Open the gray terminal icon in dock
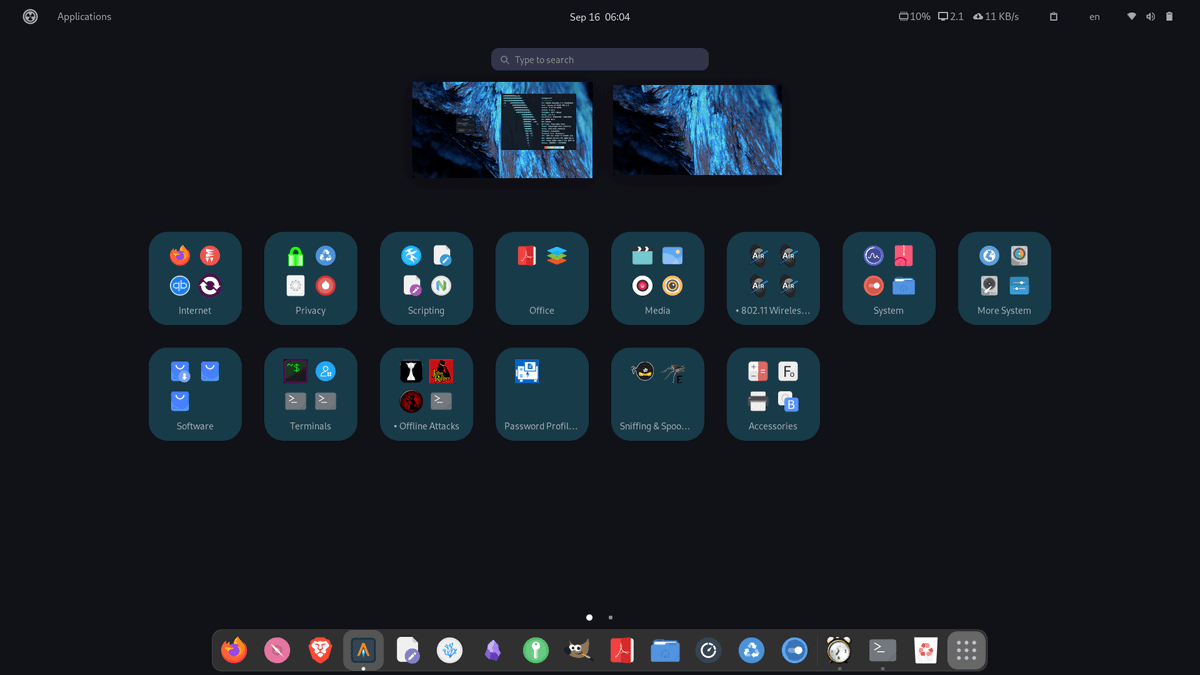This screenshot has height=675, width=1200. pos(882,651)
